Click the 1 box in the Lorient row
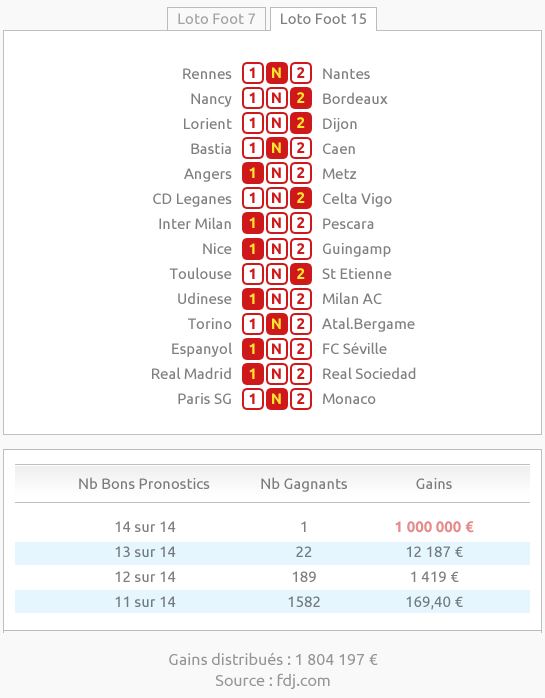 pyautogui.click(x=252, y=123)
